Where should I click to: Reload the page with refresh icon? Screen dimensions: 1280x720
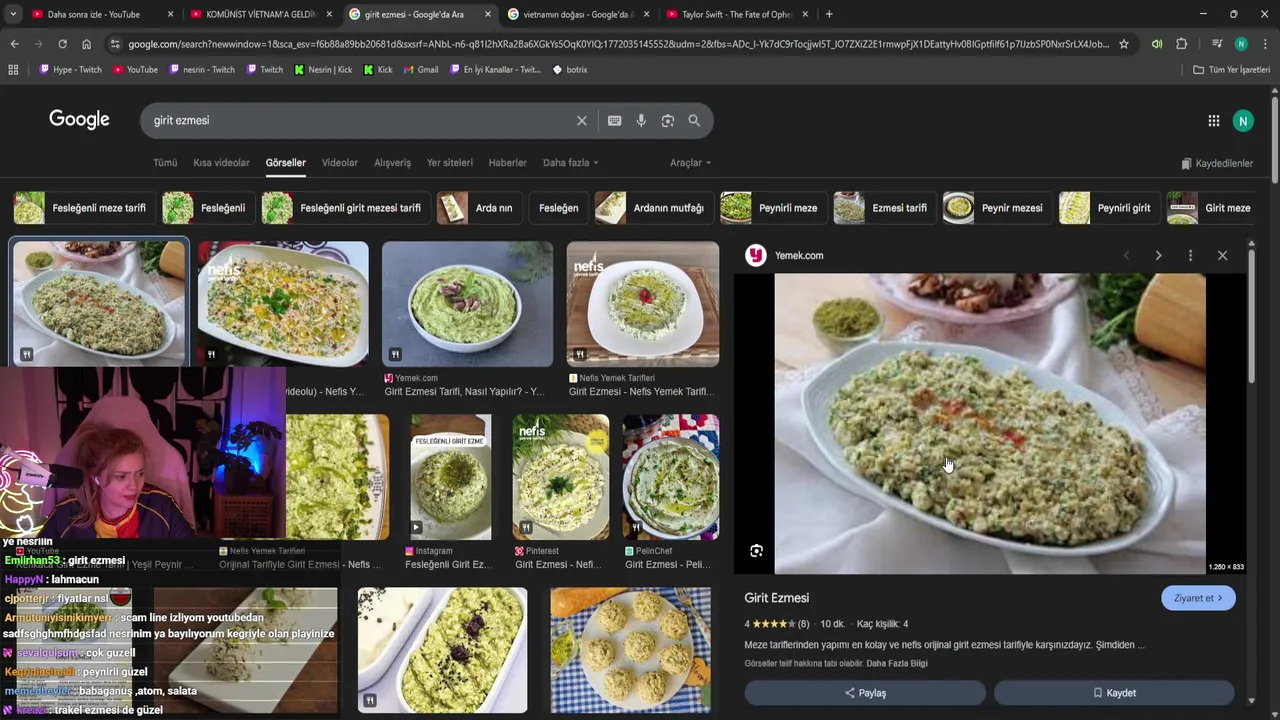[x=62, y=44]
